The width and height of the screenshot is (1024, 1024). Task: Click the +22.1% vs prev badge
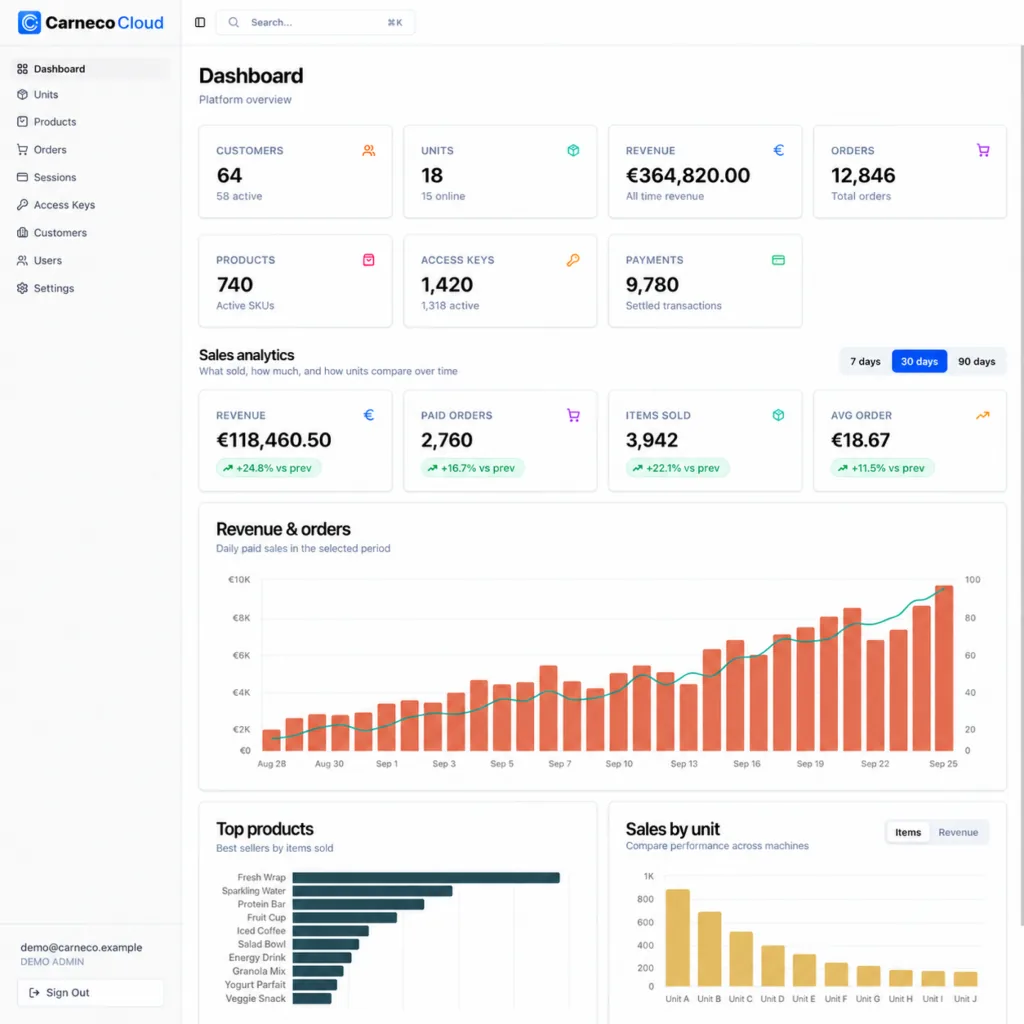coord(677,468)
